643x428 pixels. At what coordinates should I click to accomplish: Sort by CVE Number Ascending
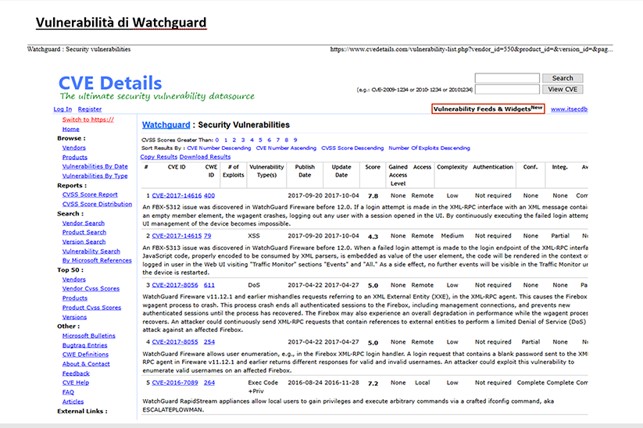286,148
